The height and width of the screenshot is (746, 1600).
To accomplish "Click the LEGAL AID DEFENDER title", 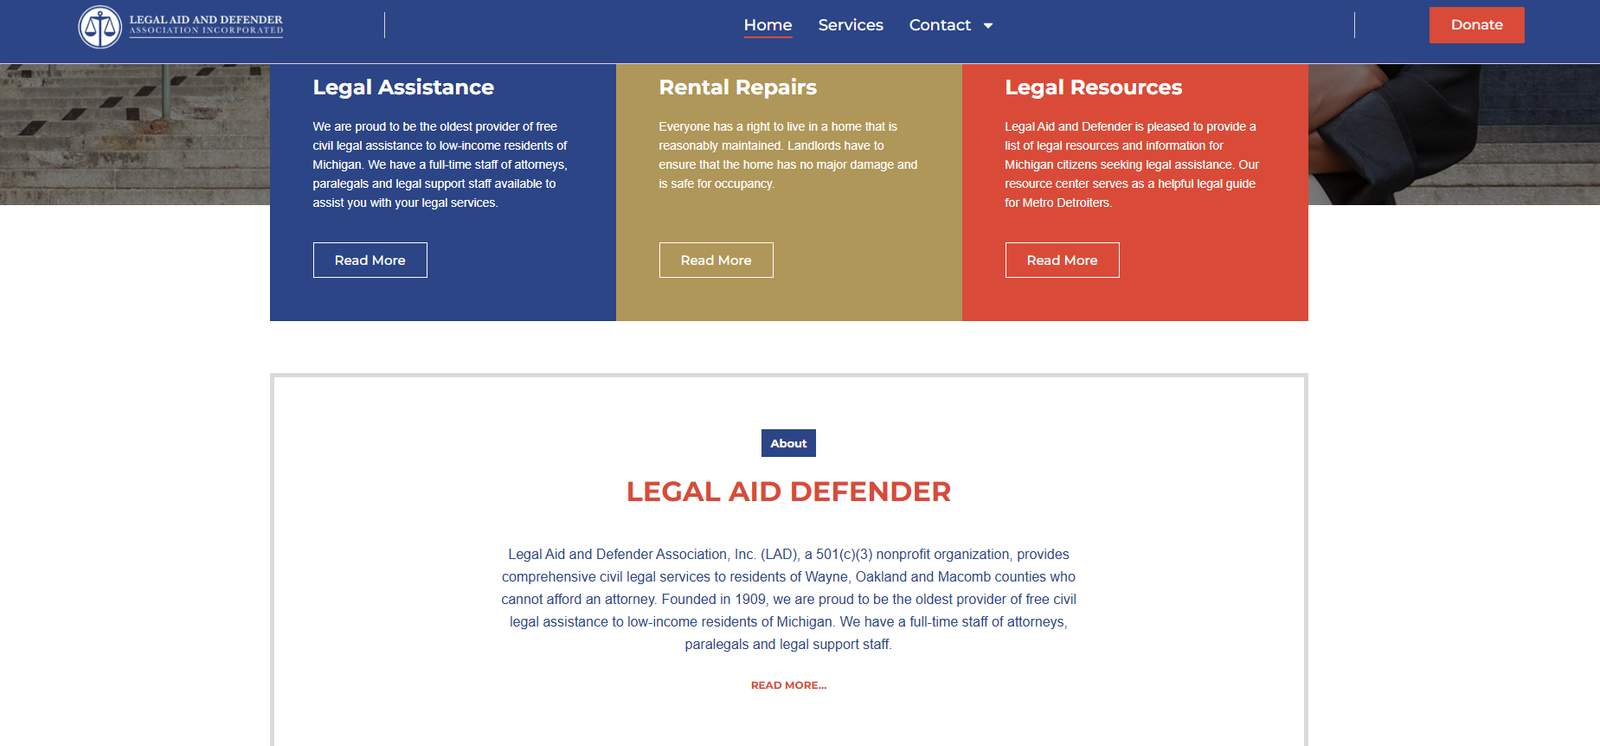I will click(x=788, y=492).
